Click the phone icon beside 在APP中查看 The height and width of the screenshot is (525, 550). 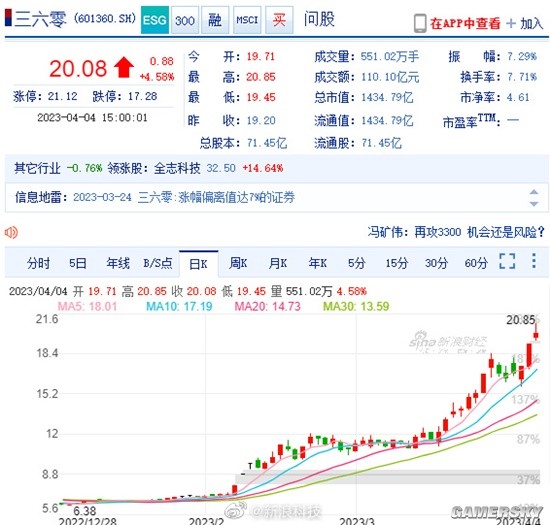tap(420, 23)
